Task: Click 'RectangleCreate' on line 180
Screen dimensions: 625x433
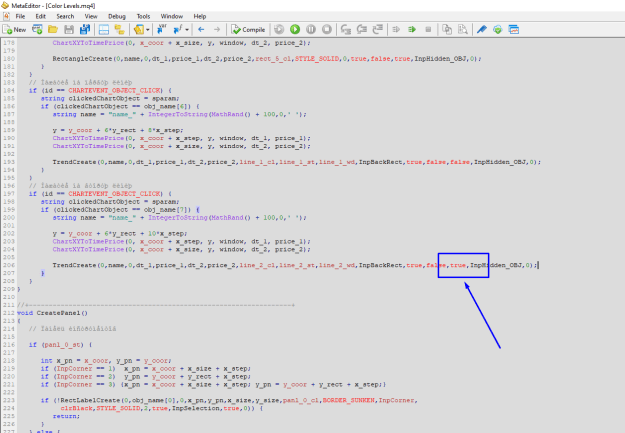Action: tap(83, 59)
